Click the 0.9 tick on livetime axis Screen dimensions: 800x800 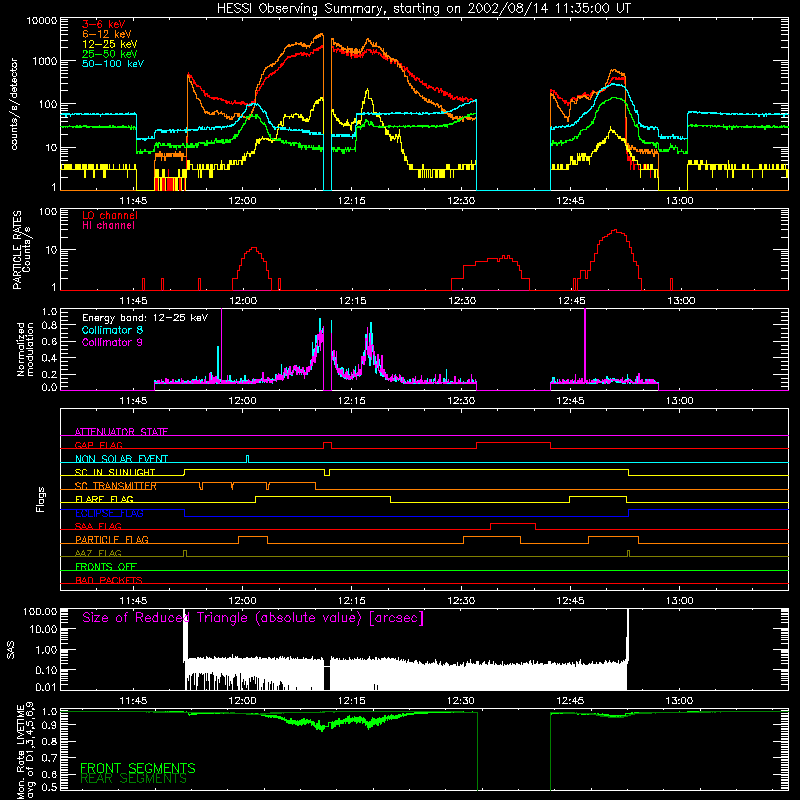[49, 725]
